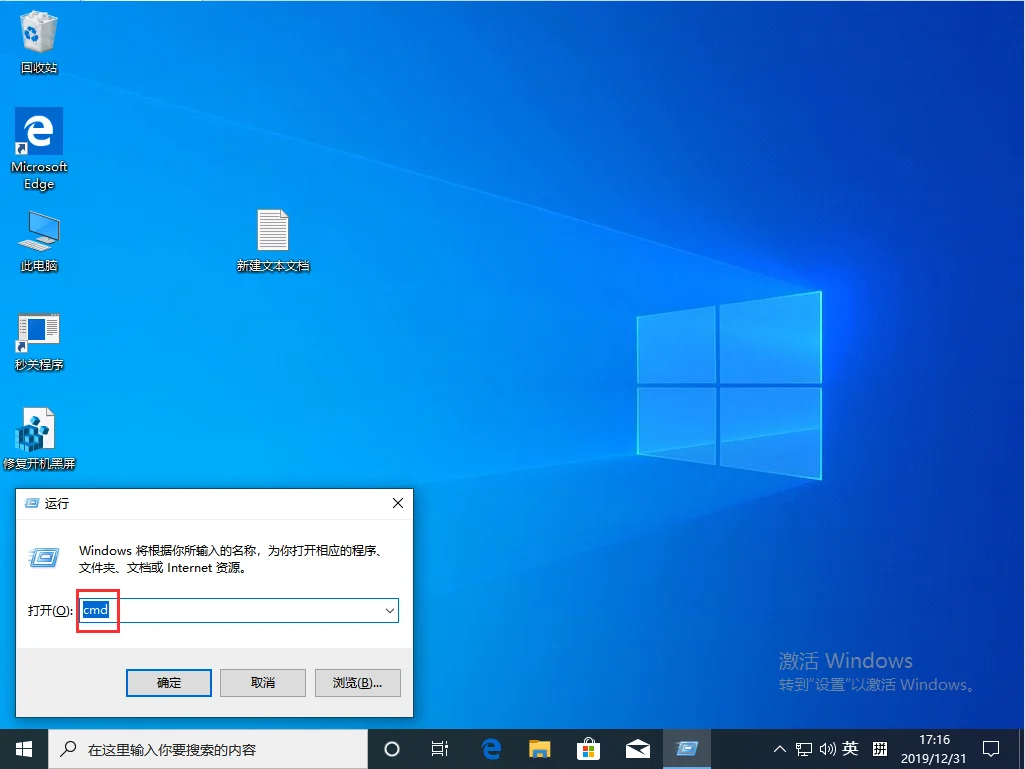This screenshot has width=1025, height=769.
Task: Close the 运行 dialog
Action: point(397,503)
